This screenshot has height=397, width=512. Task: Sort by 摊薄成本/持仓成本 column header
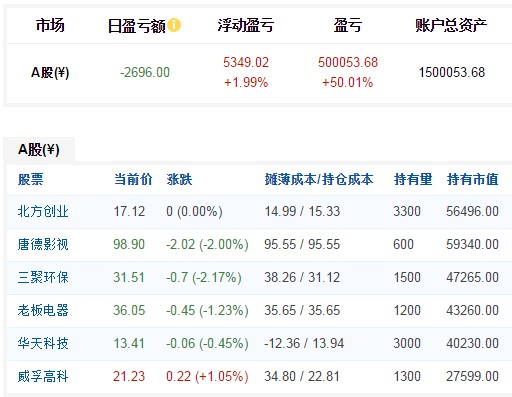319,179
